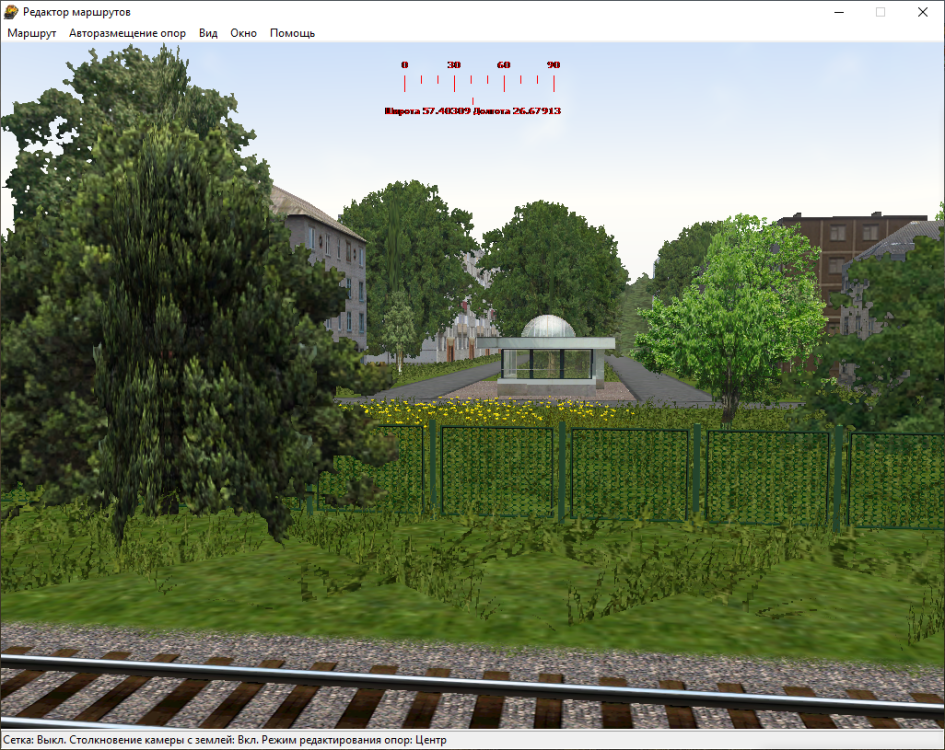Click the locomotive app icon in title bar

coord(11,12)
